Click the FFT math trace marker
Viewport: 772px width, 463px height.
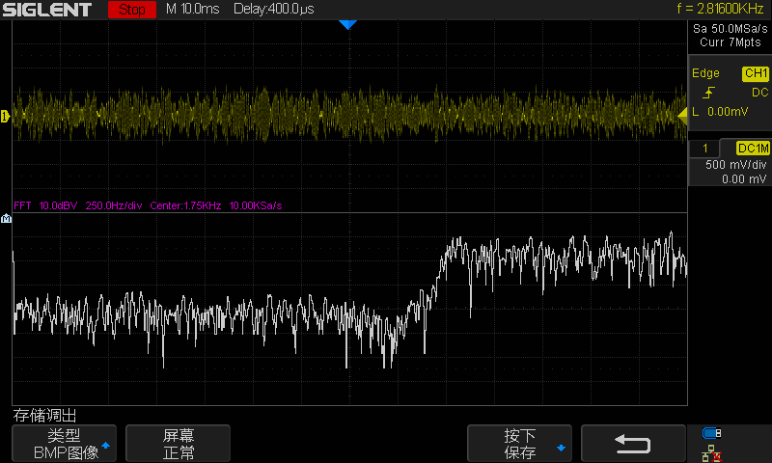(6, 219)
